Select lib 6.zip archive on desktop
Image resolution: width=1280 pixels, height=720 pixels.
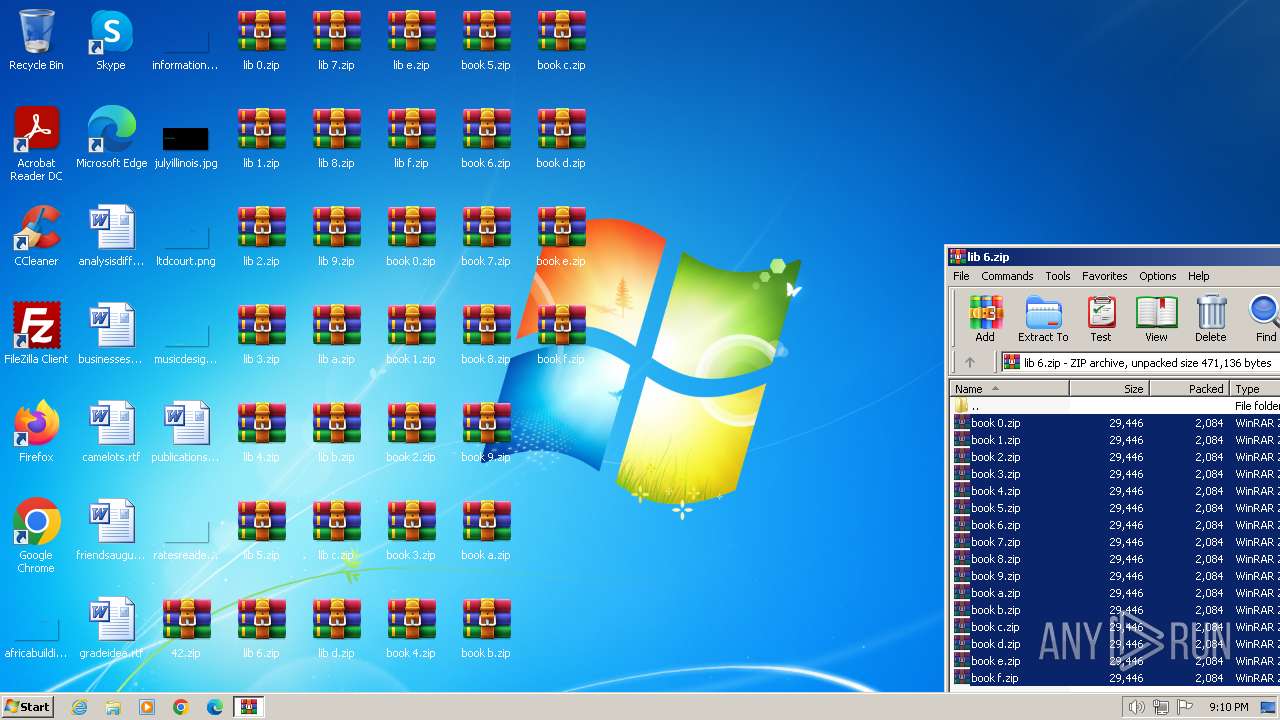pyautogui.click(x=261, y=629)
